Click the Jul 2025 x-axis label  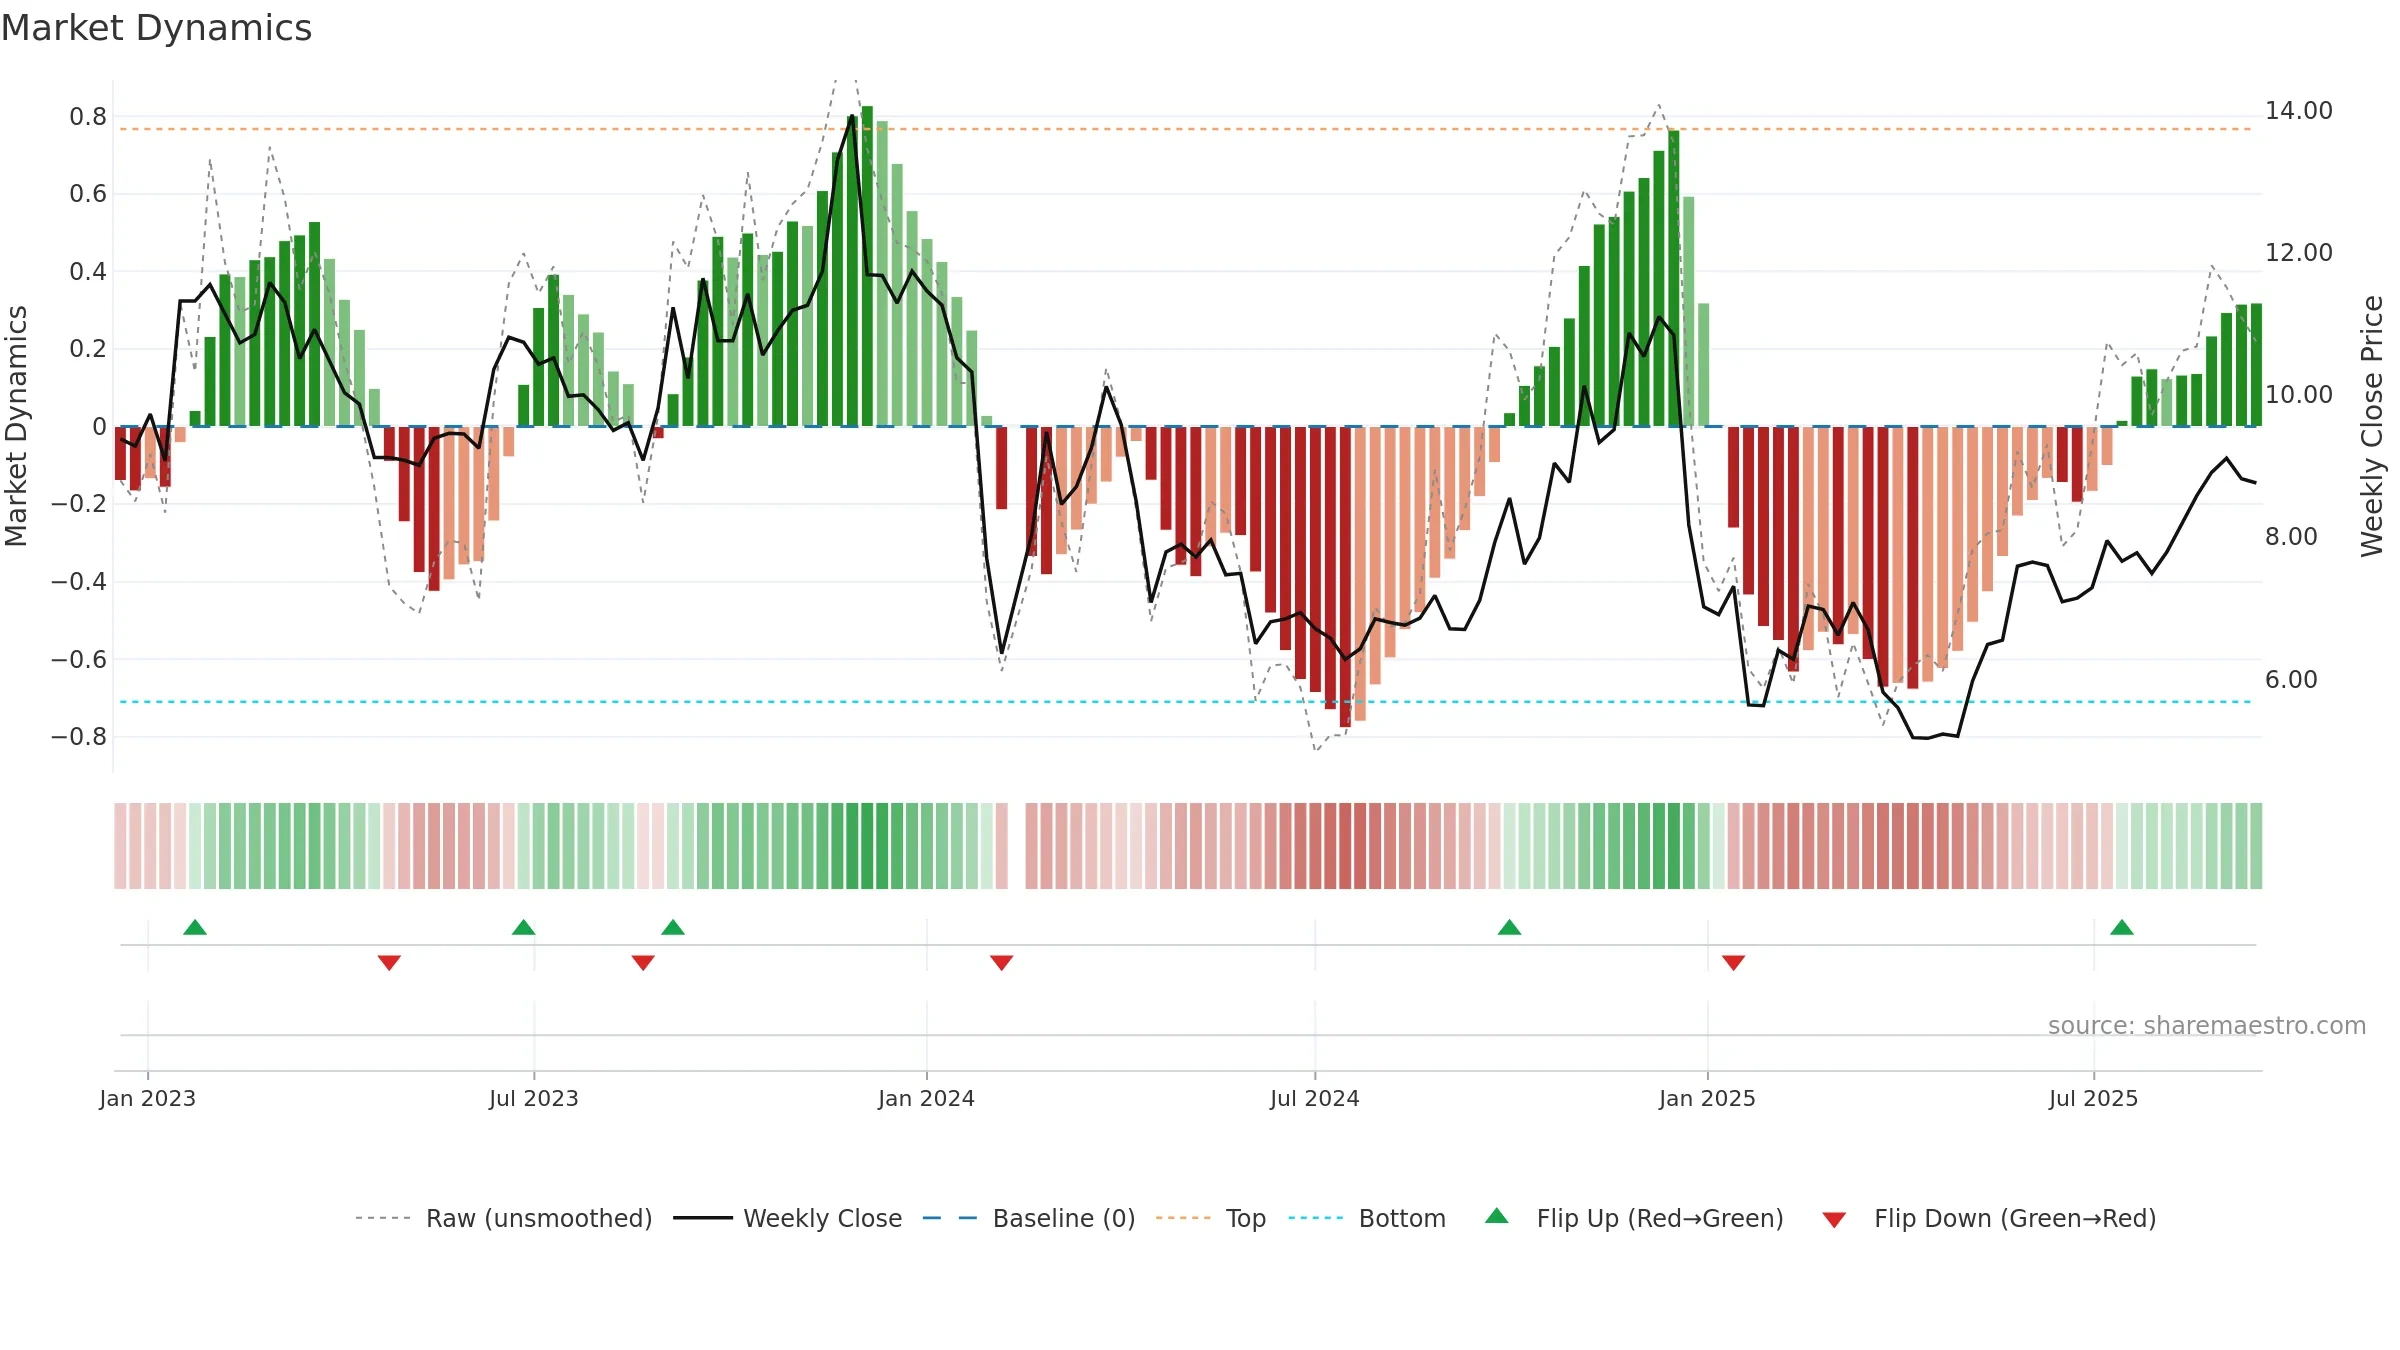[2094, 1098]
